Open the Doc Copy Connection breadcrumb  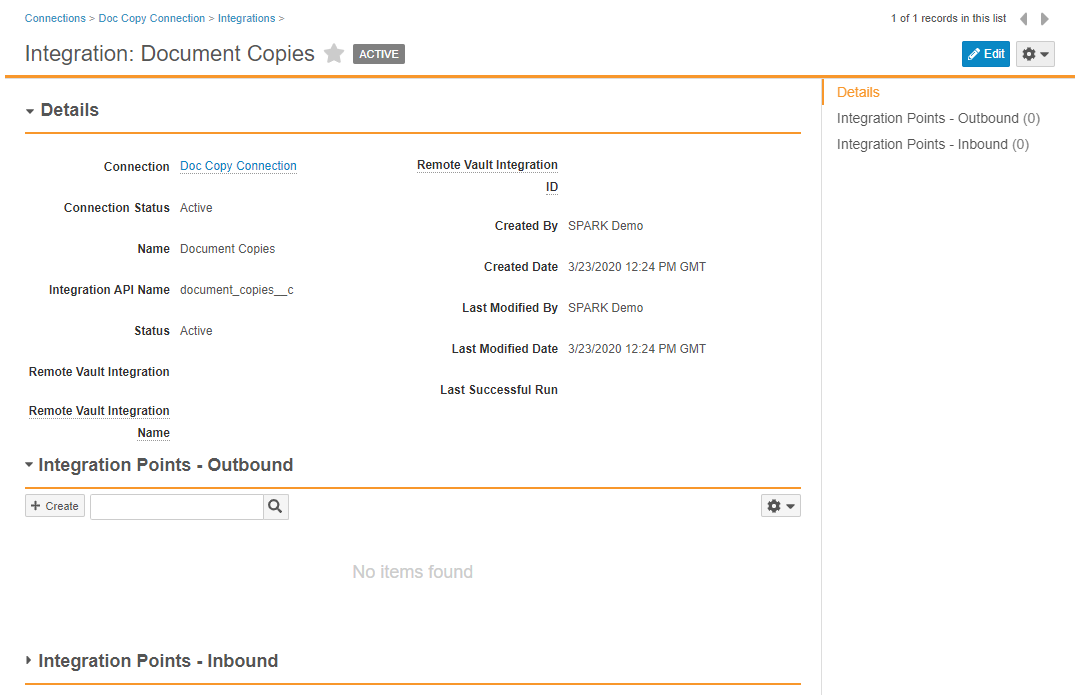click(x=152, y=18)
